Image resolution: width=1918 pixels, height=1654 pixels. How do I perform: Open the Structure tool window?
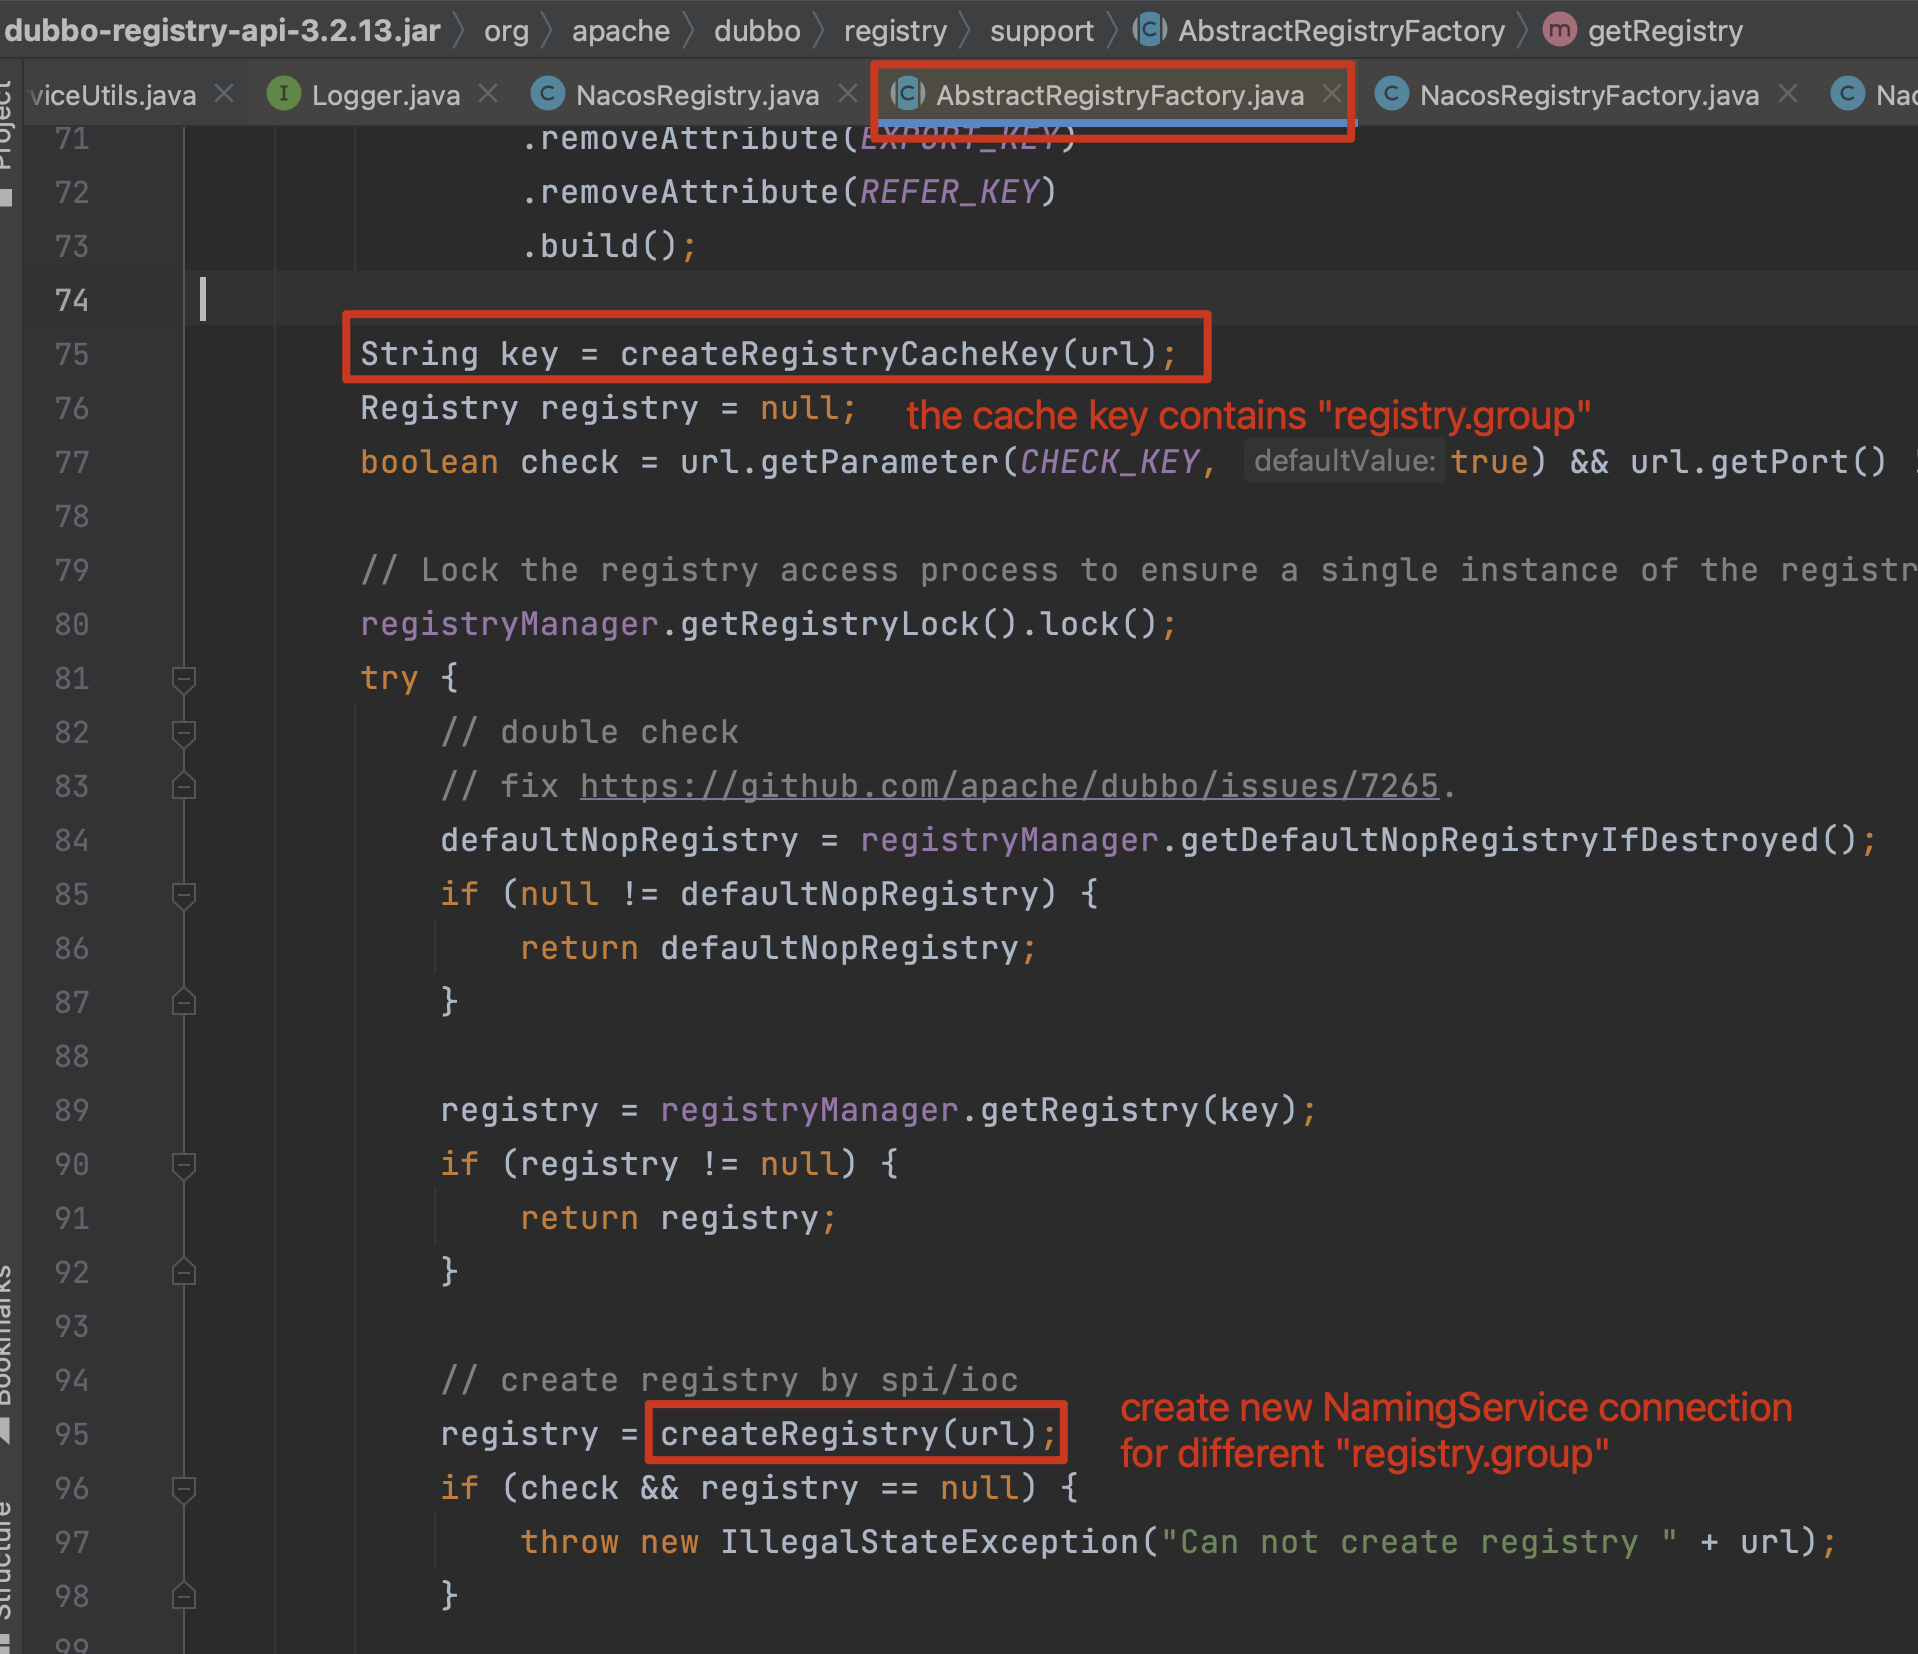[x=8, y=1575]
